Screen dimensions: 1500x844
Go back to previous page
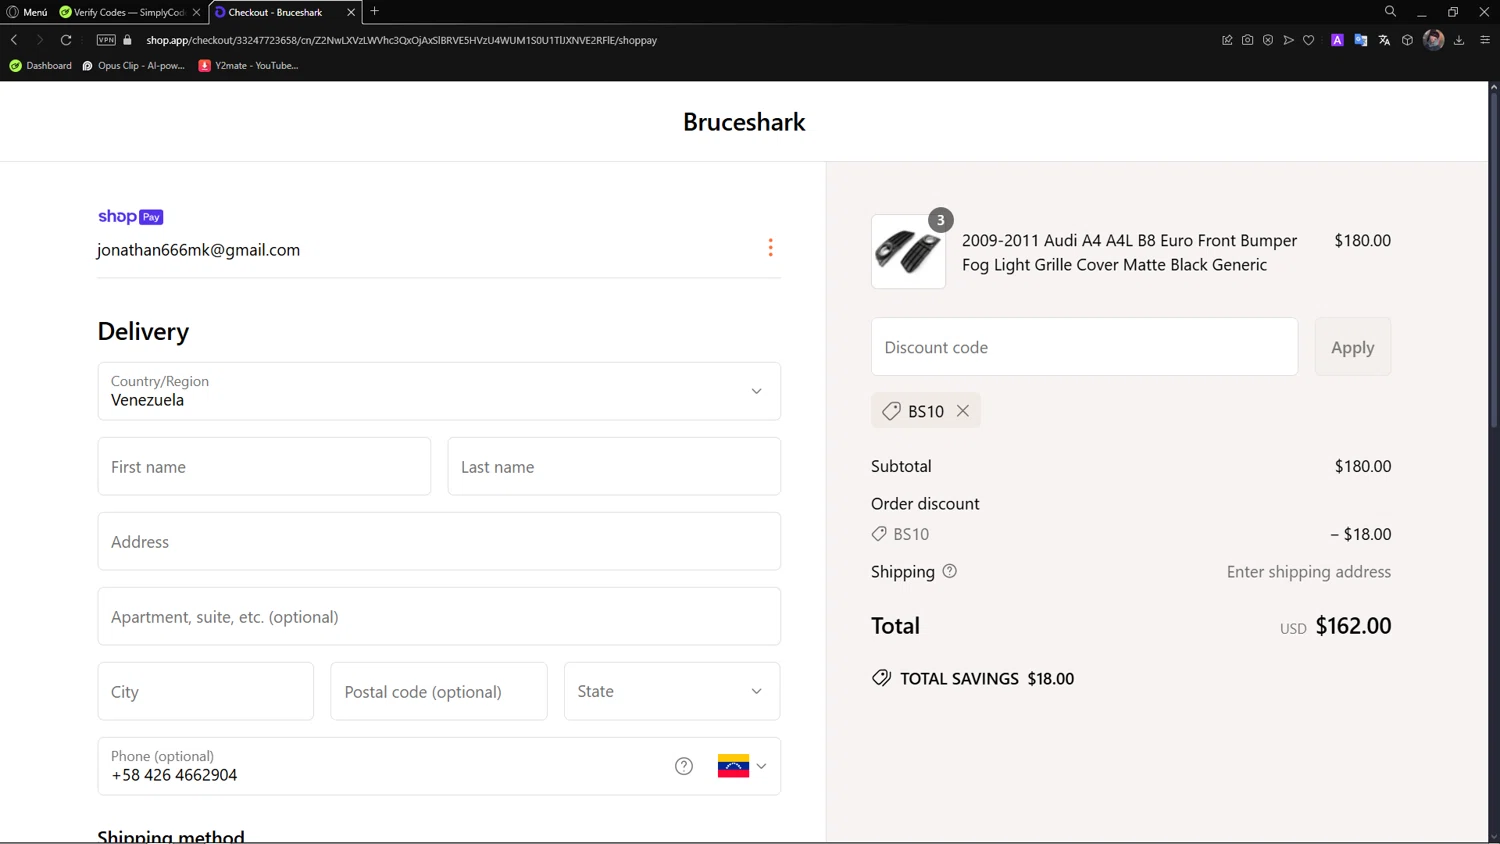[x=14, y=40]
